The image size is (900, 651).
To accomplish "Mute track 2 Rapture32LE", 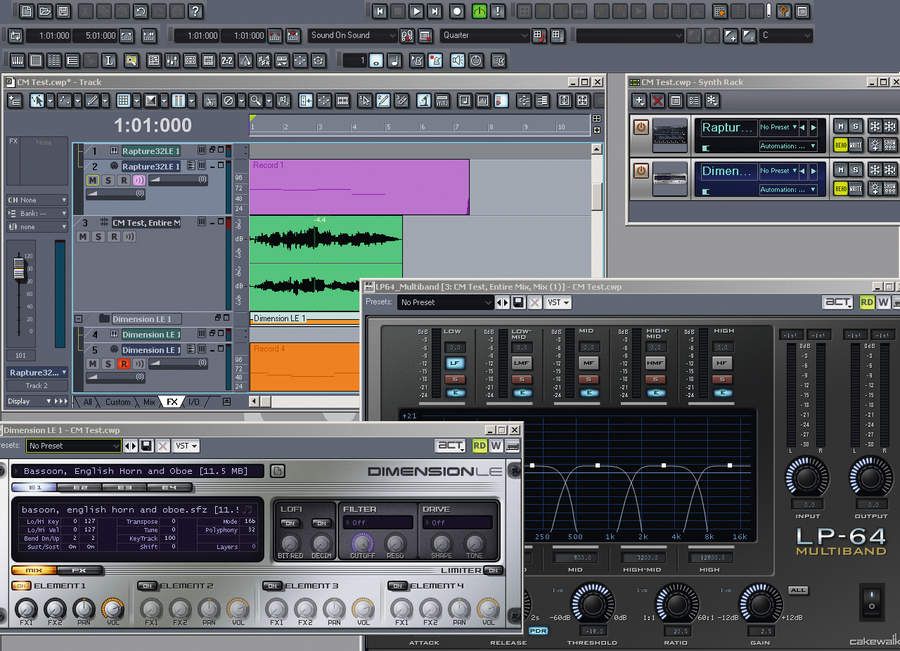I will coord(92,180).
